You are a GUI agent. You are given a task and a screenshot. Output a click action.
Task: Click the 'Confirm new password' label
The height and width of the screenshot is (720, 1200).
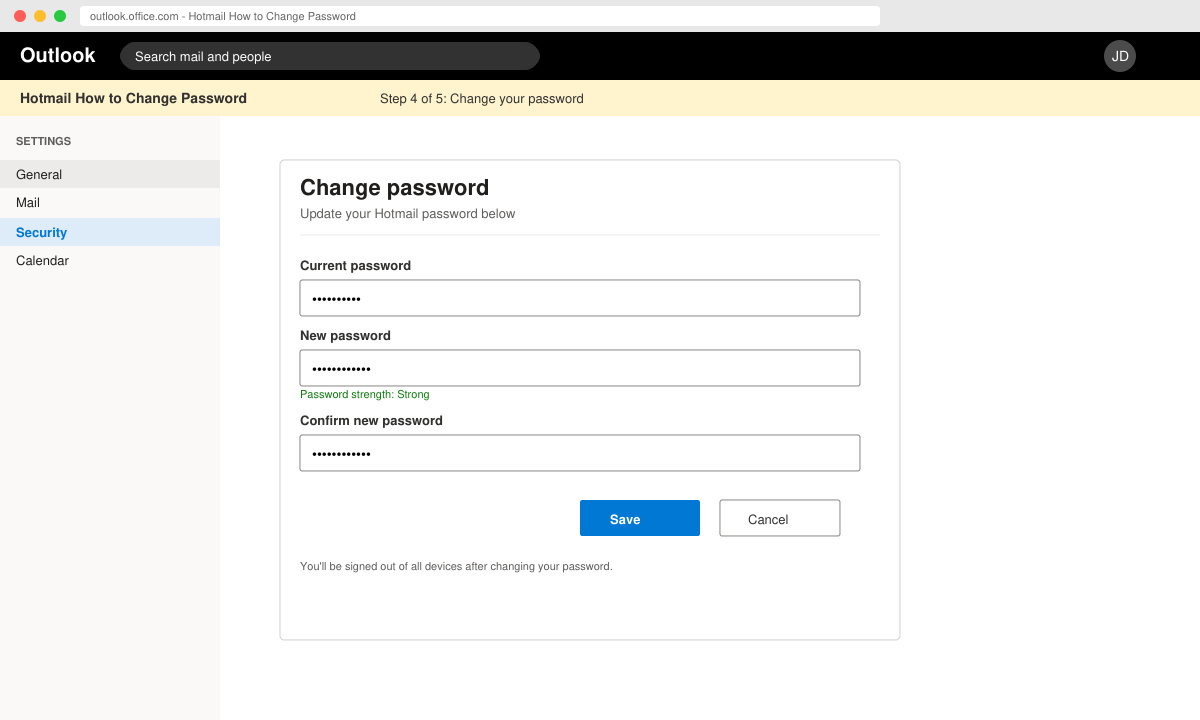(x=371, y=421)
